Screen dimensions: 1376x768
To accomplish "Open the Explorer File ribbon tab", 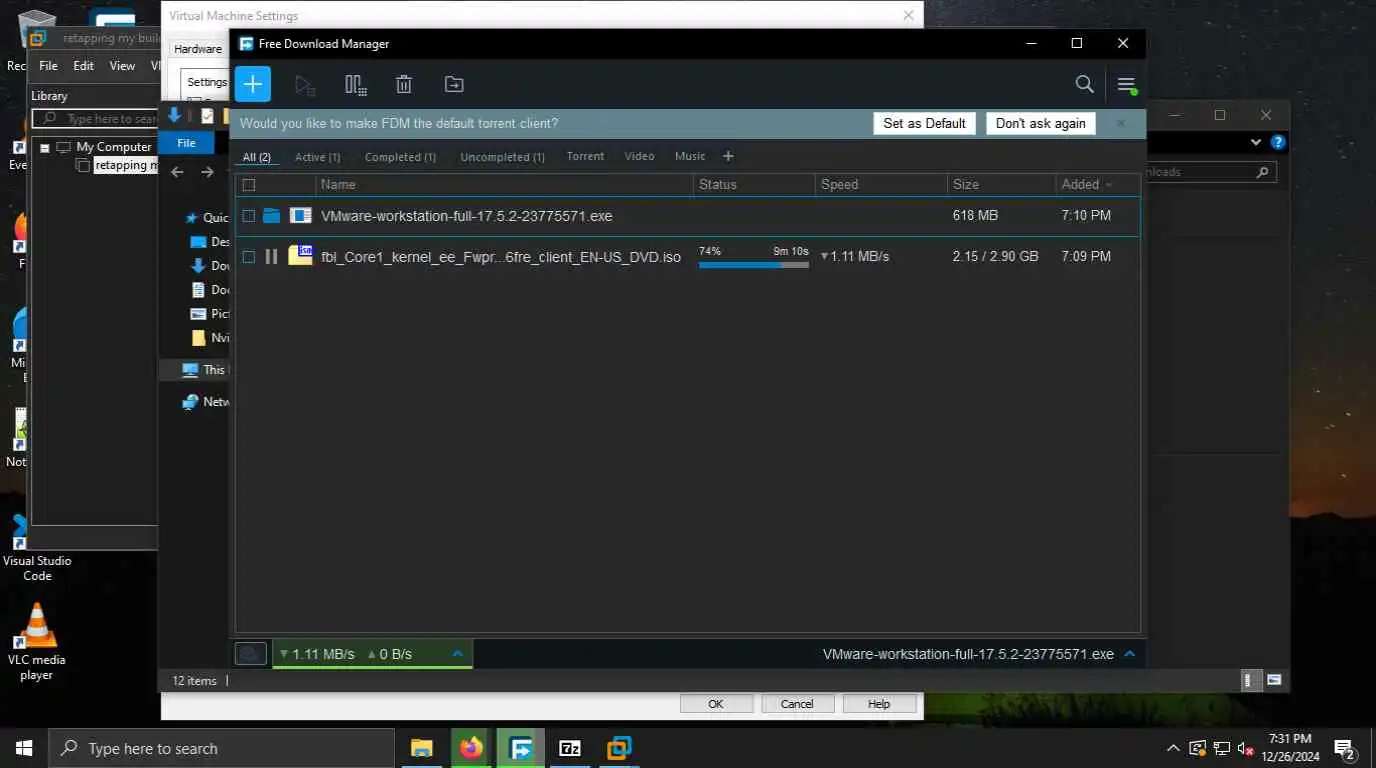I will 186,143.
